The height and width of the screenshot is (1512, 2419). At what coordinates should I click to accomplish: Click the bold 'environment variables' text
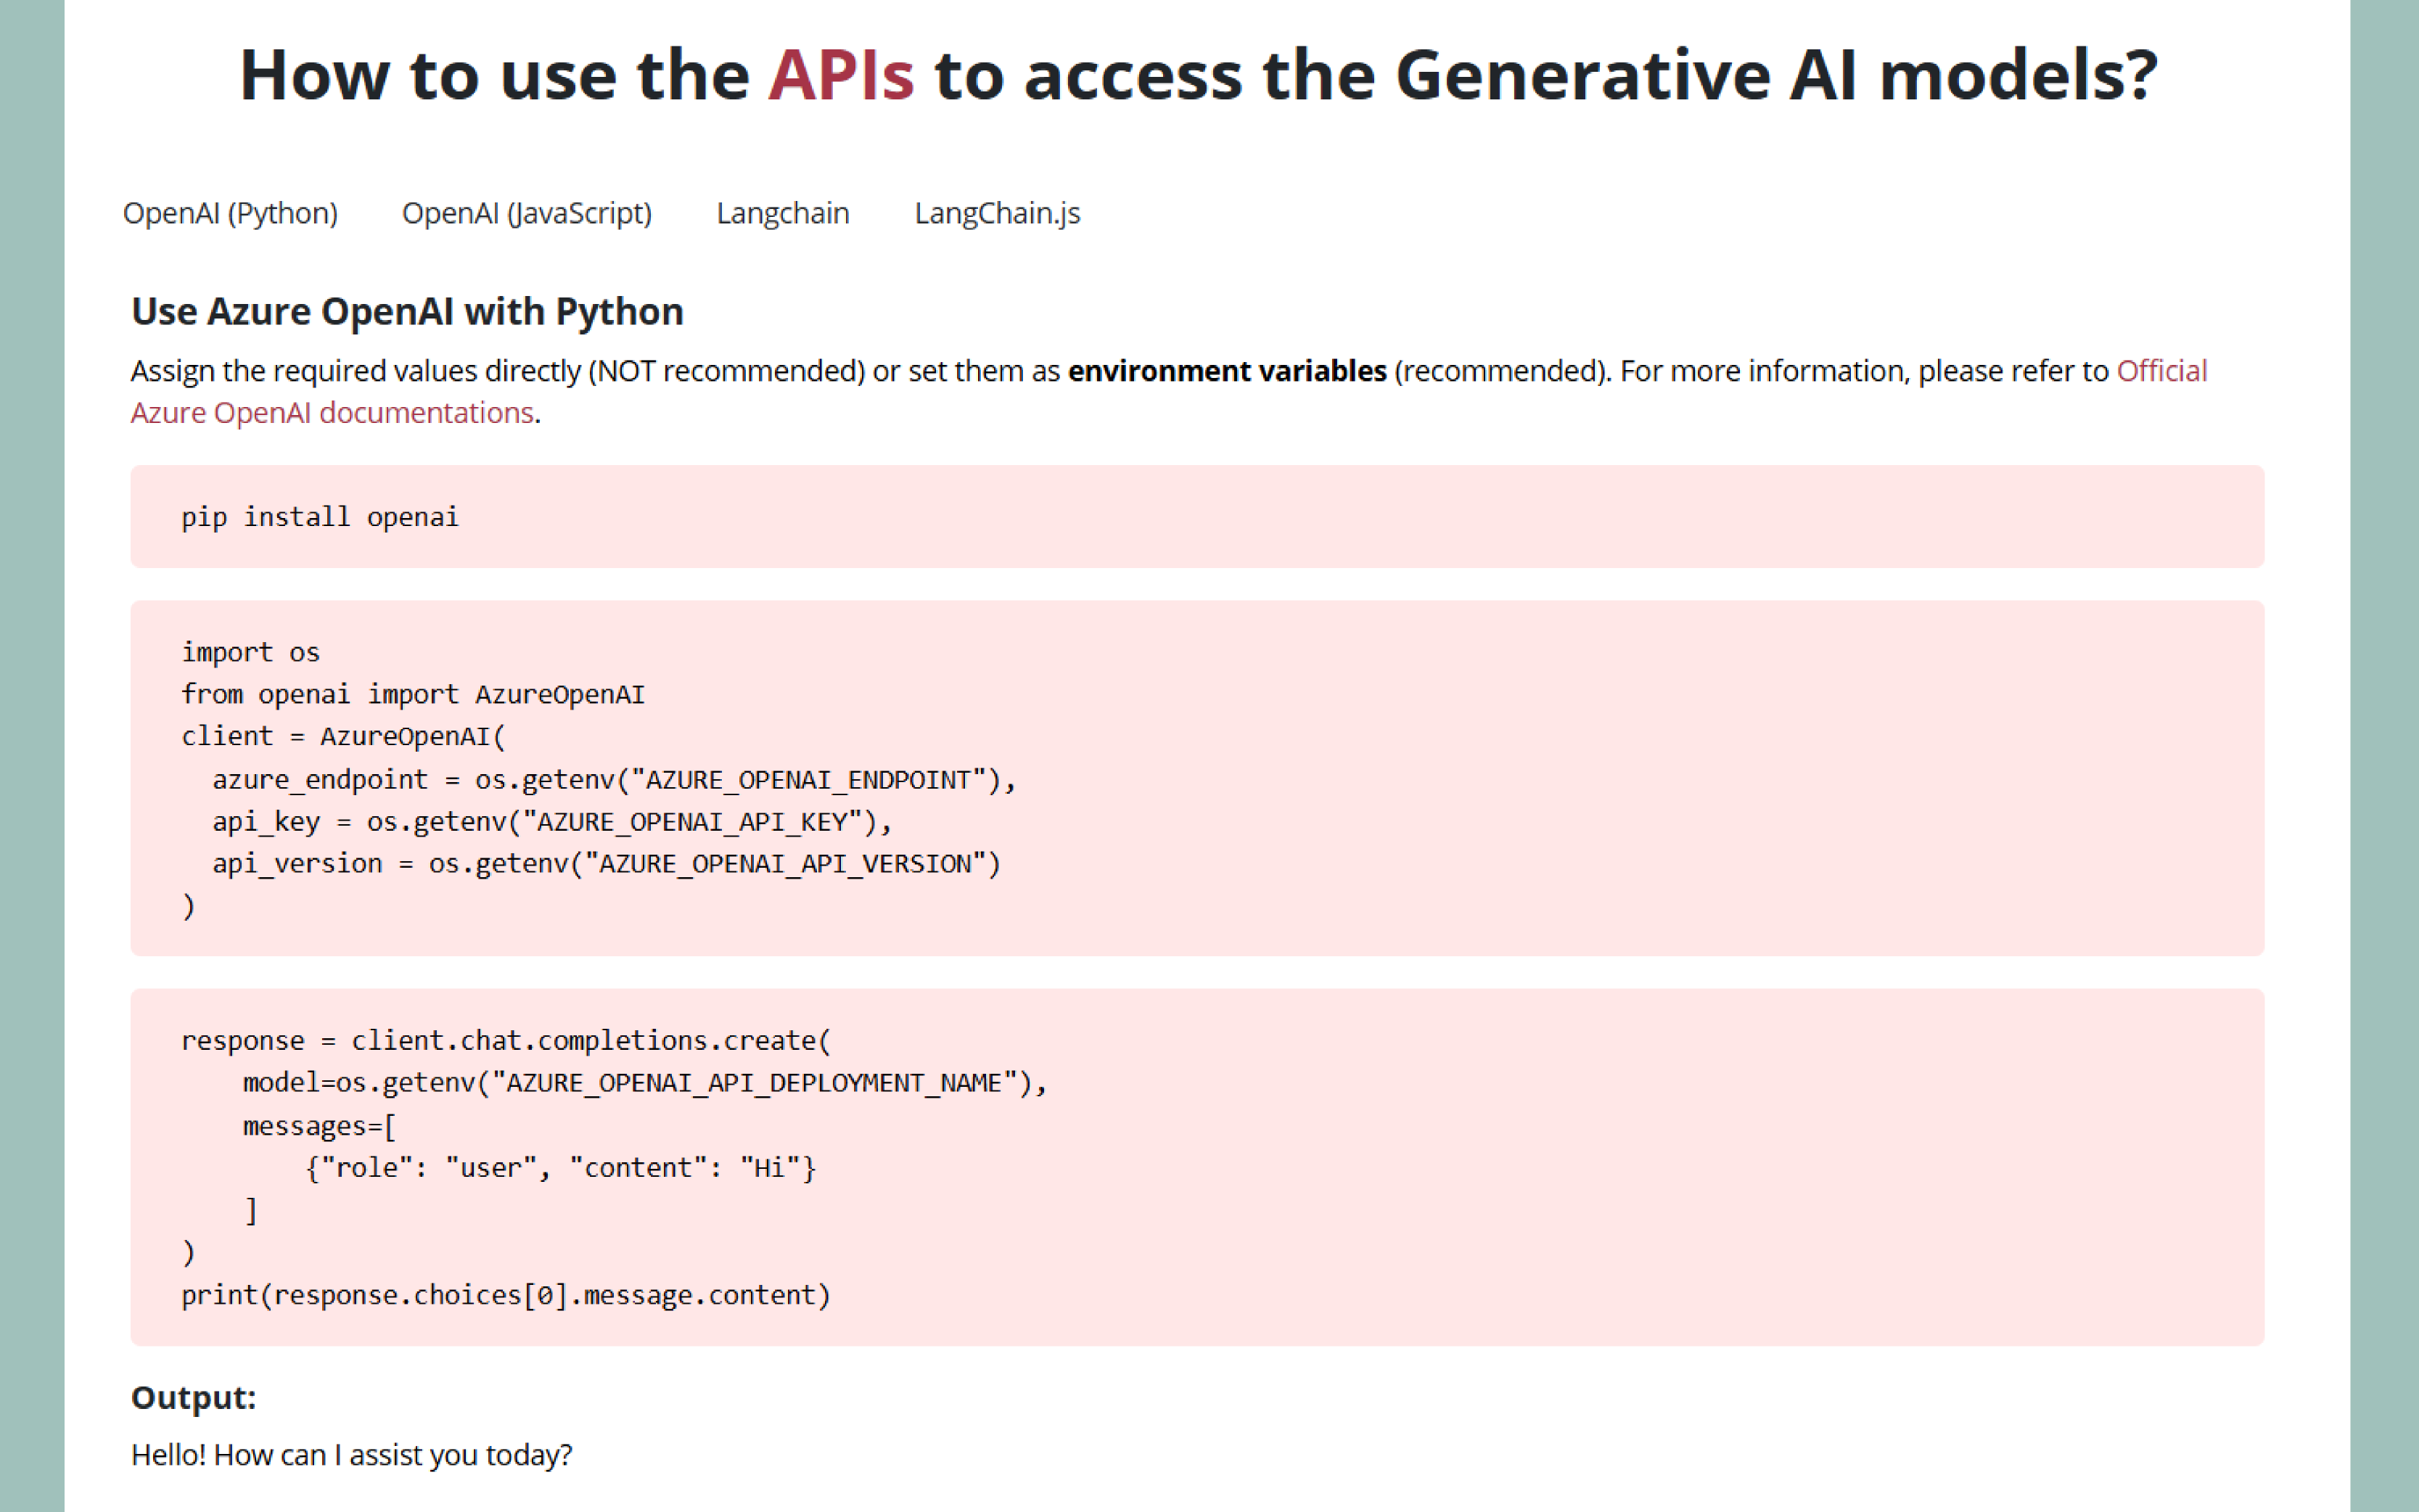pyautogui.click(x=1227, y=371)
